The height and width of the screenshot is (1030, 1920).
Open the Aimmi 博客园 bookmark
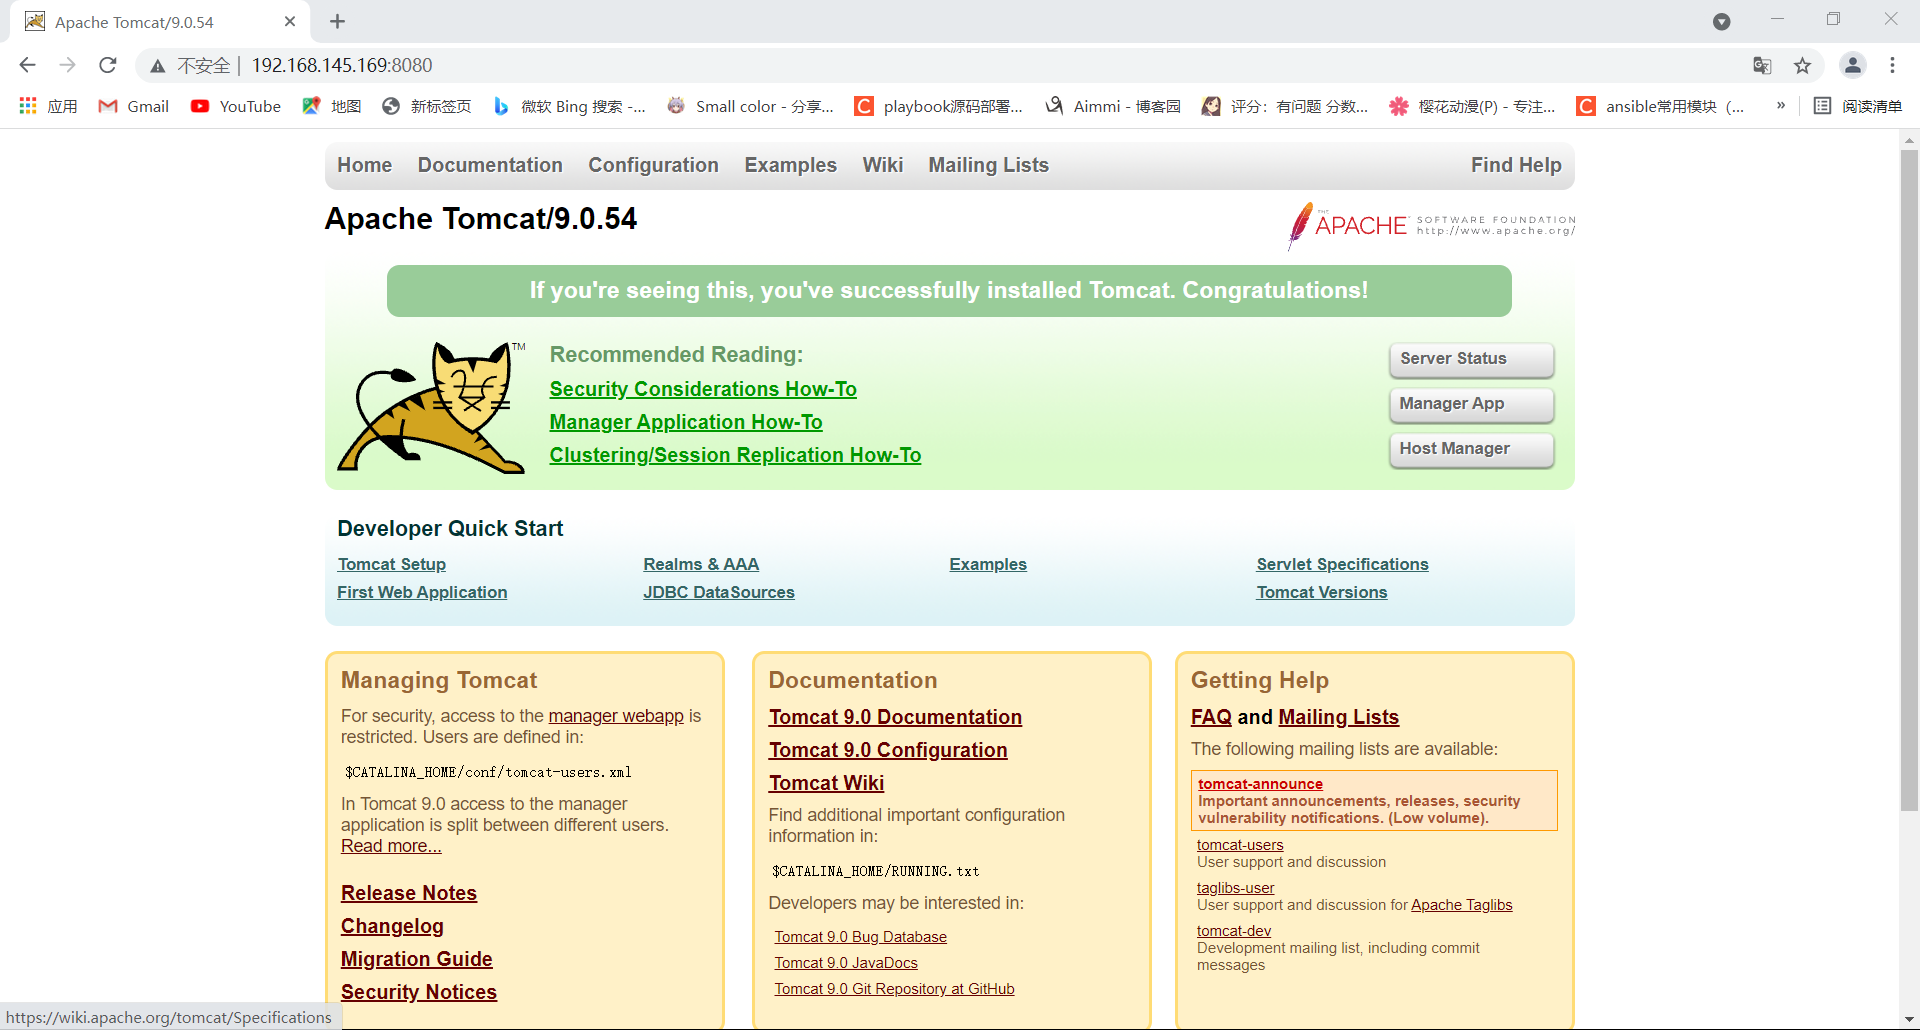point(1112,106)
